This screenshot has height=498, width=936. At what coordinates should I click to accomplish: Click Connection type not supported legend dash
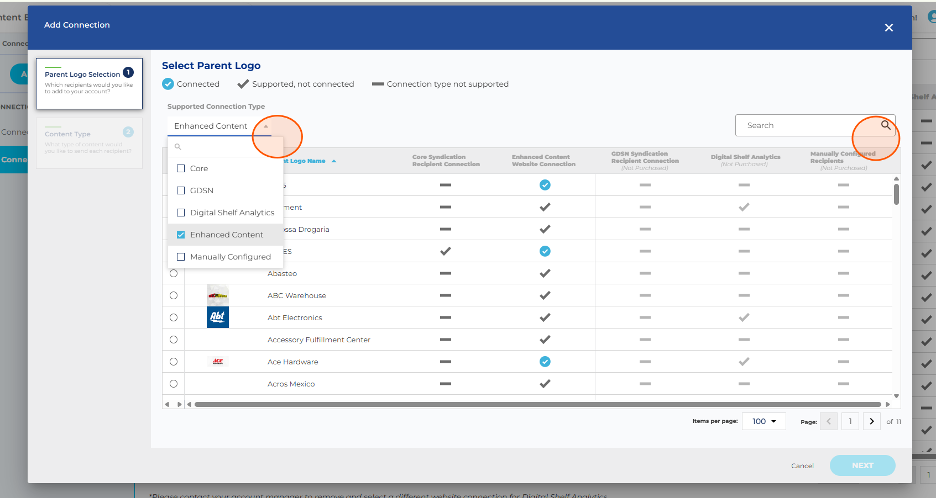pyautogui.click(x=377, y=84)
